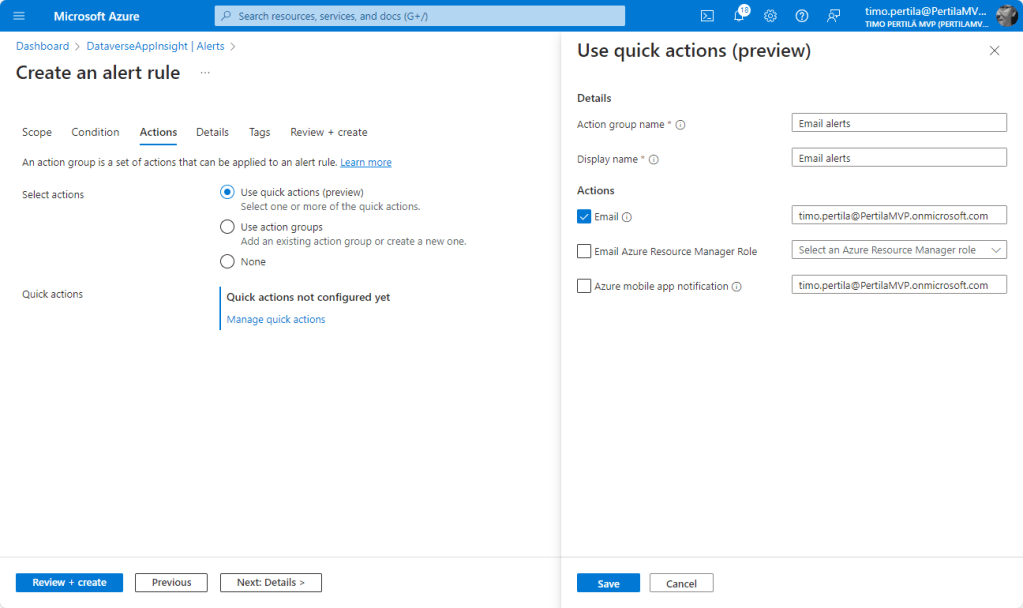Enable Azure mobile app notification checkbox

tap(584, 286)
